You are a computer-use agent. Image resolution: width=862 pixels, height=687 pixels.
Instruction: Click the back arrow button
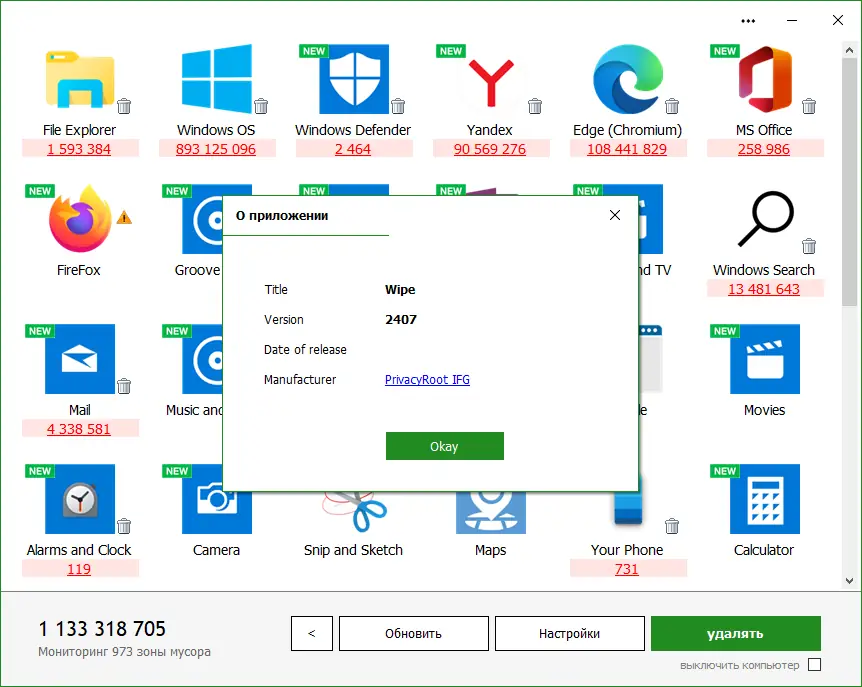[x=312, y=633]
